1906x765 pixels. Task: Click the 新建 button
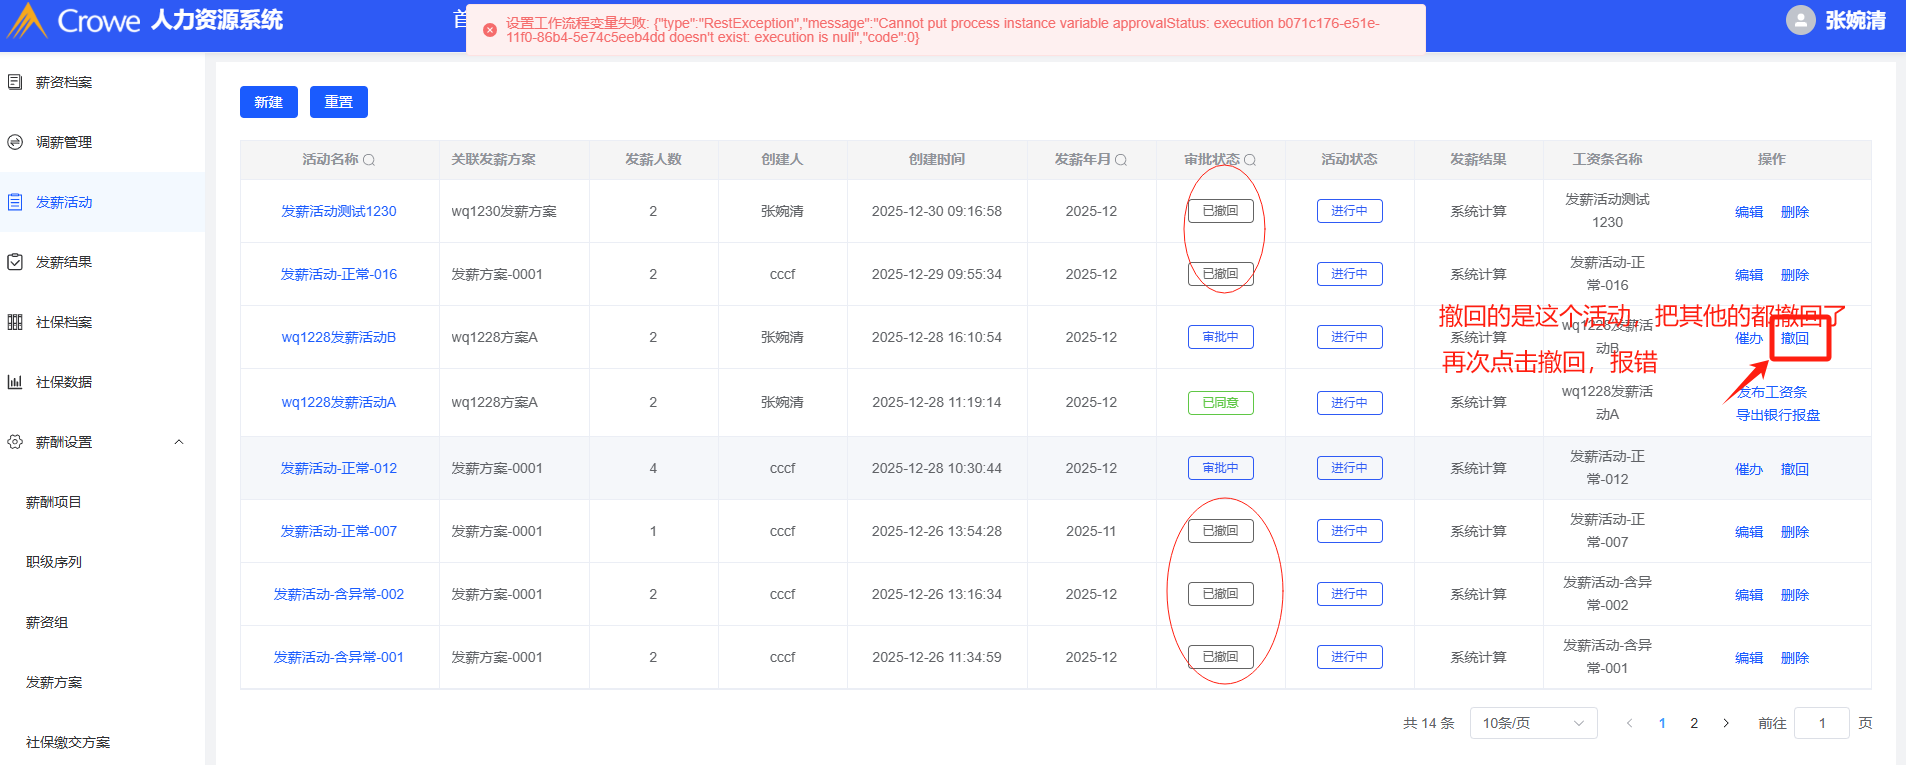[x=269, y=102]
